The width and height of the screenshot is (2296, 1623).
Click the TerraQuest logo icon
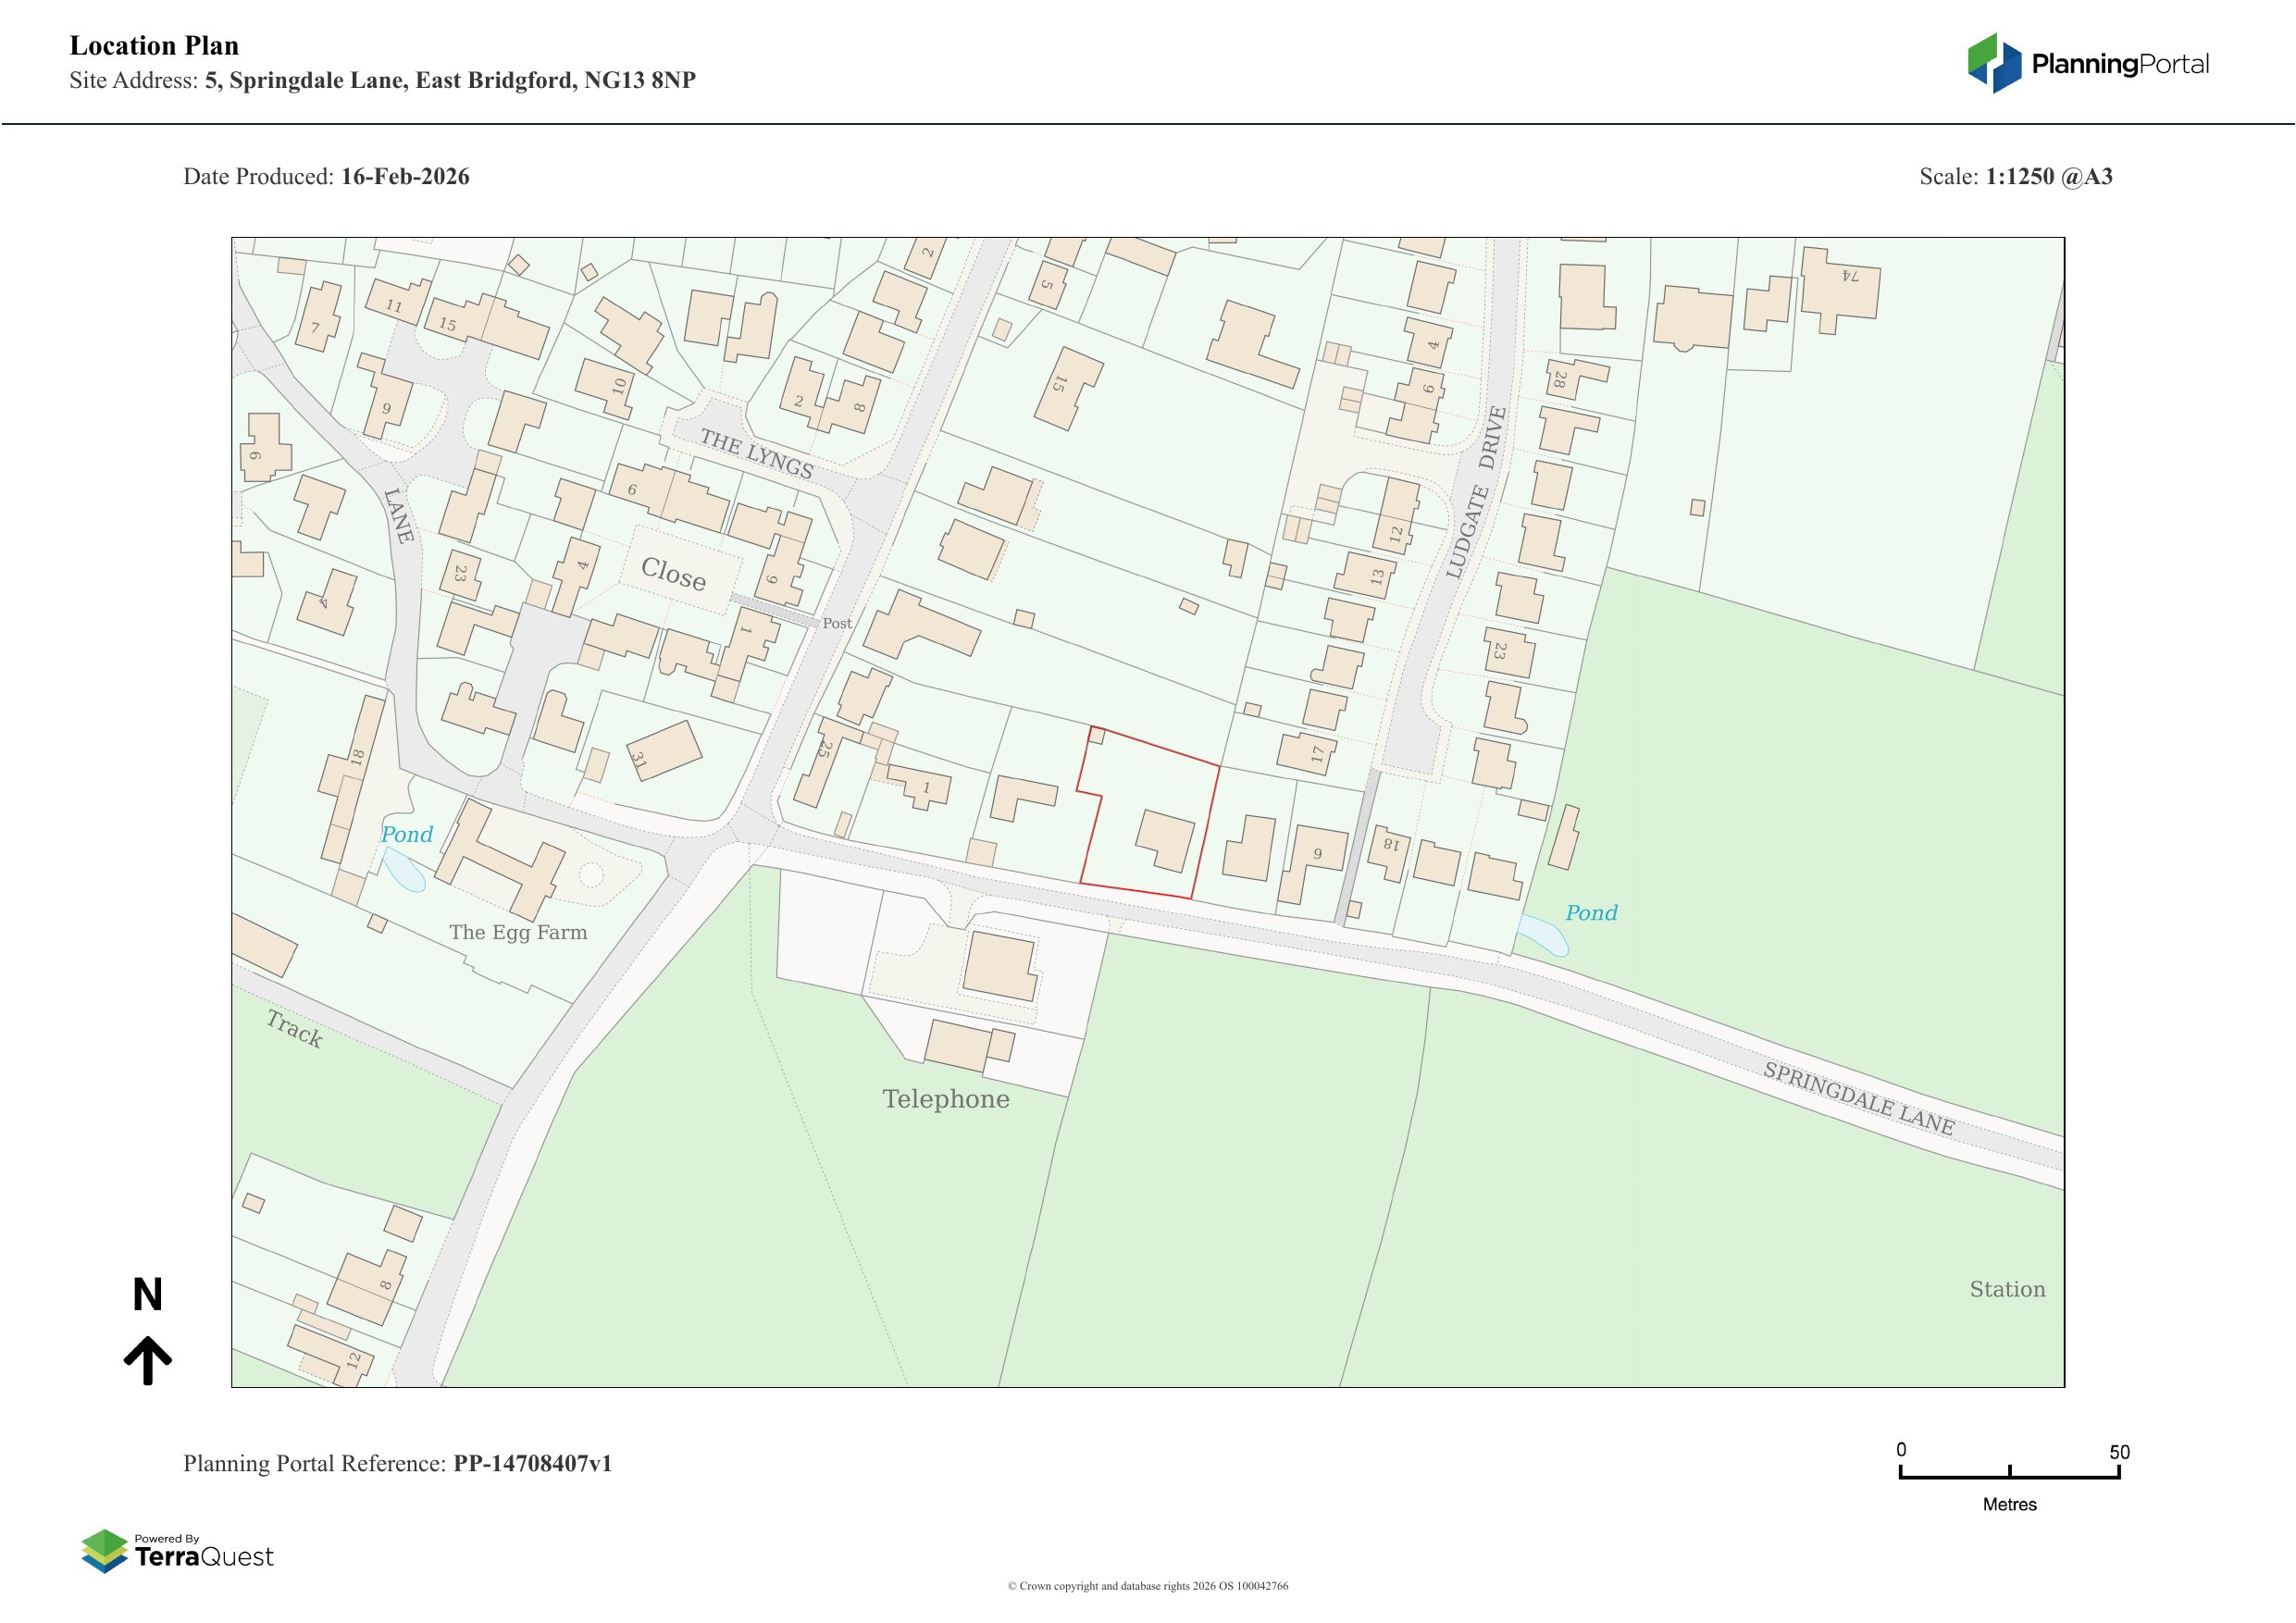tap(104, 1550)
